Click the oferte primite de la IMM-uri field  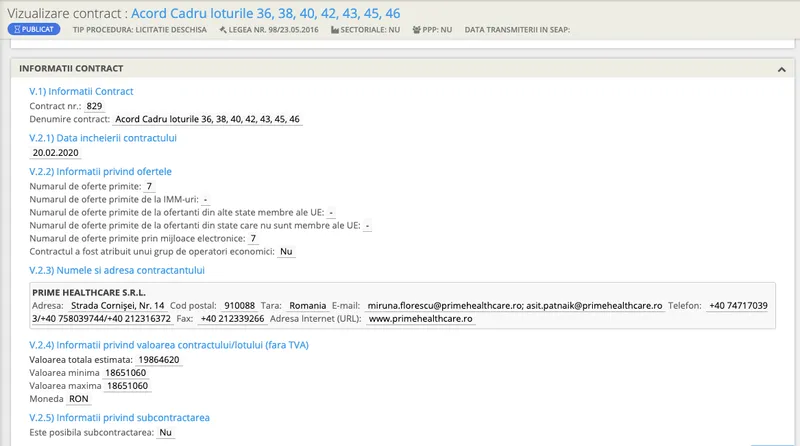click(x=205, y=199)
